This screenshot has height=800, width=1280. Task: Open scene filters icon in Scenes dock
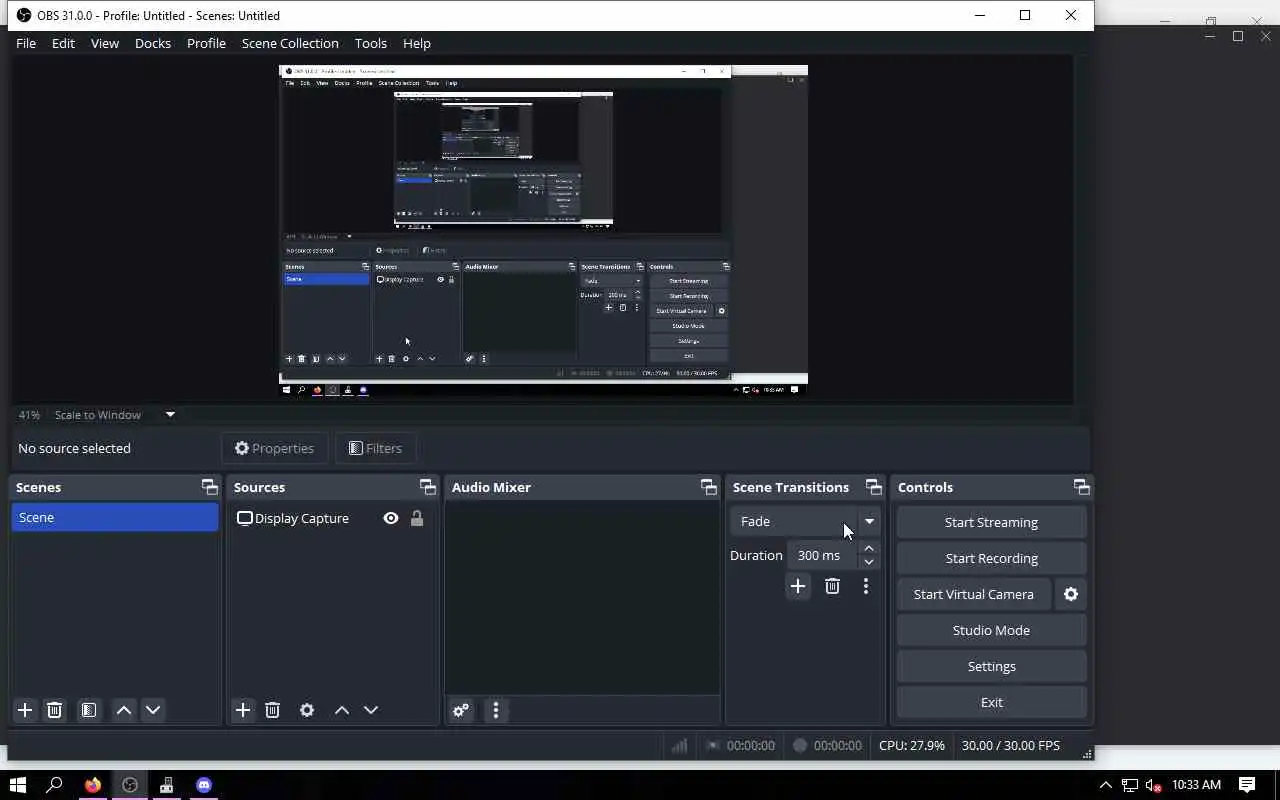[89, 710]
